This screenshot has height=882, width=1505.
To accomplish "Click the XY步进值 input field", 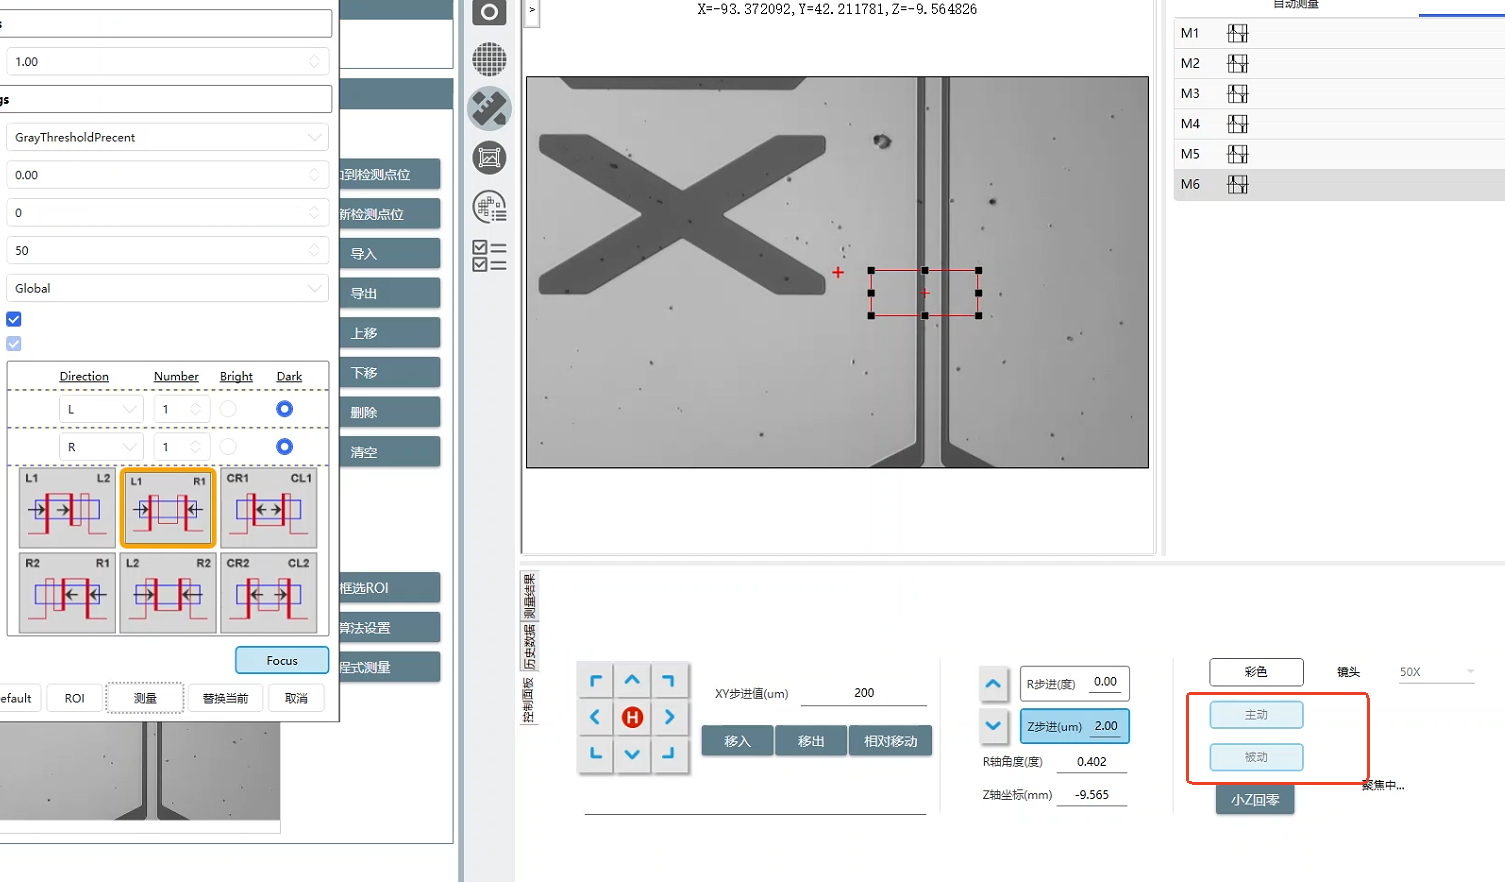I will click(863, 693).
